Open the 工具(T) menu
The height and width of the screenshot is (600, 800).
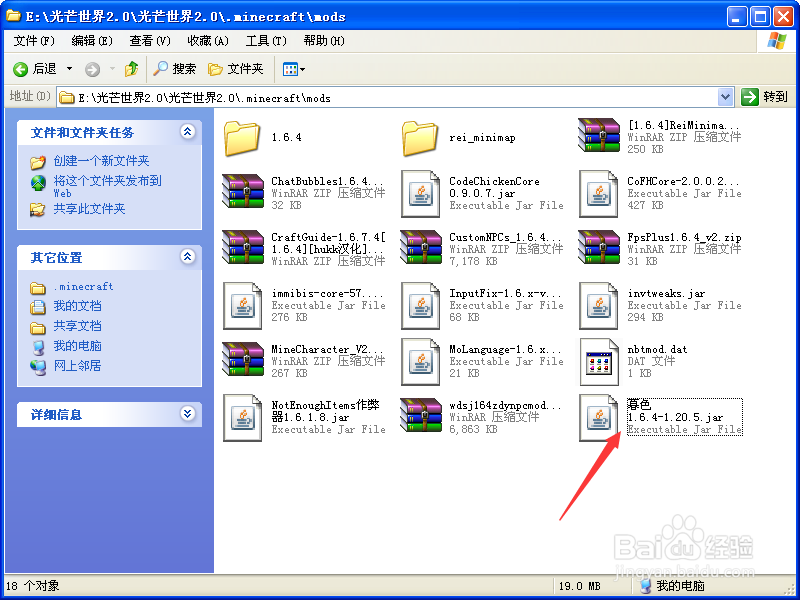point(266,41)
